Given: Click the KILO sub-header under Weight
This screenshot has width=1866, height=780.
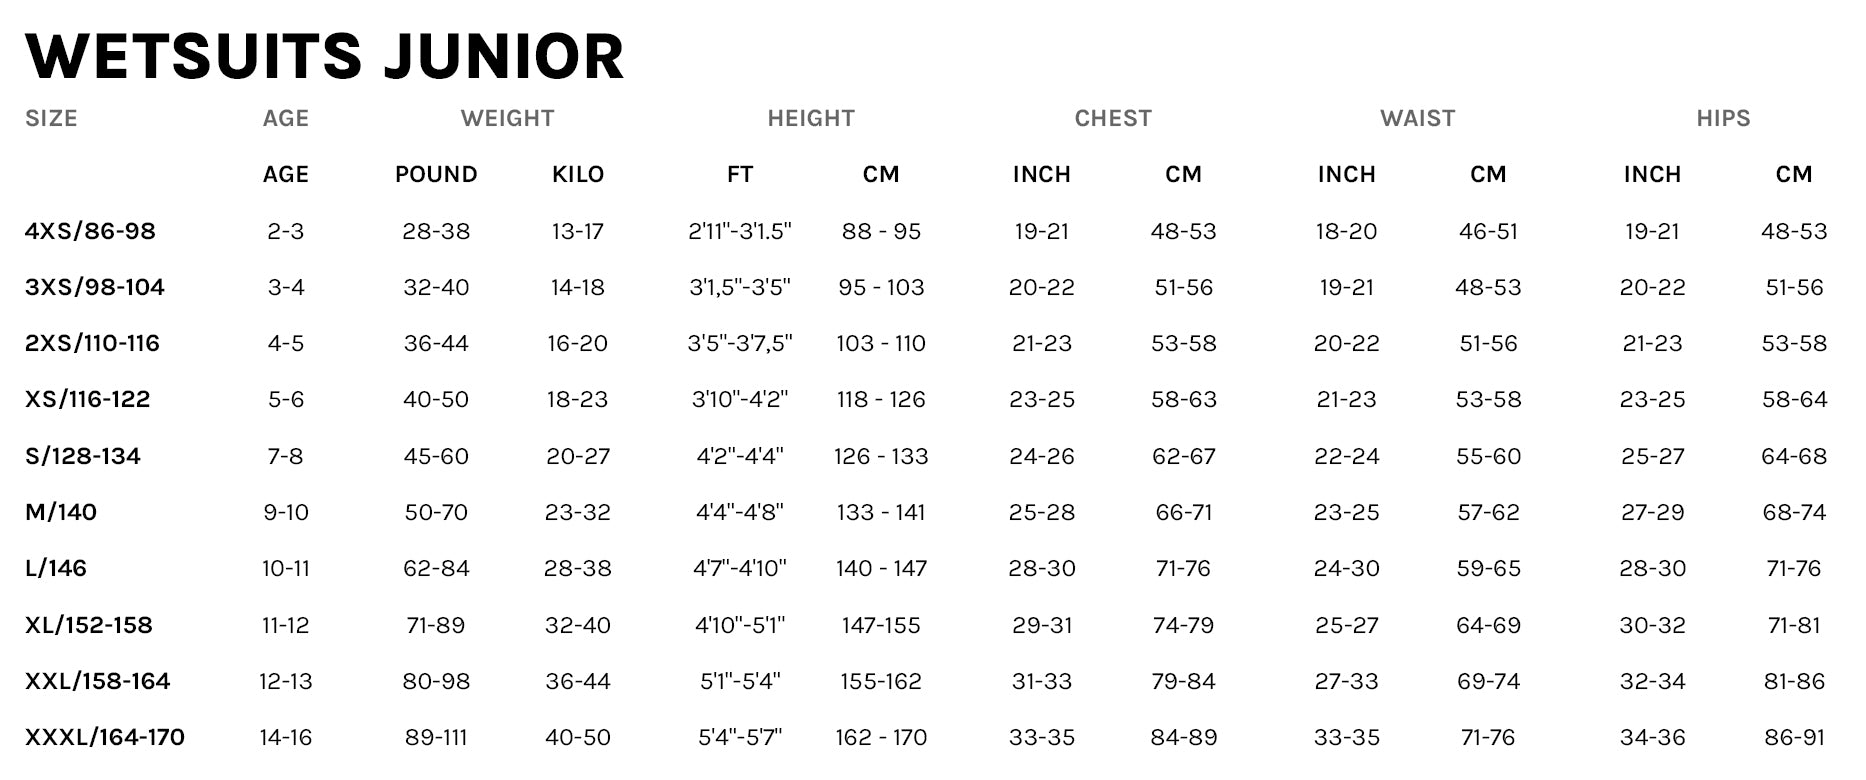Looking at the screenshot, I should point(578,174).
